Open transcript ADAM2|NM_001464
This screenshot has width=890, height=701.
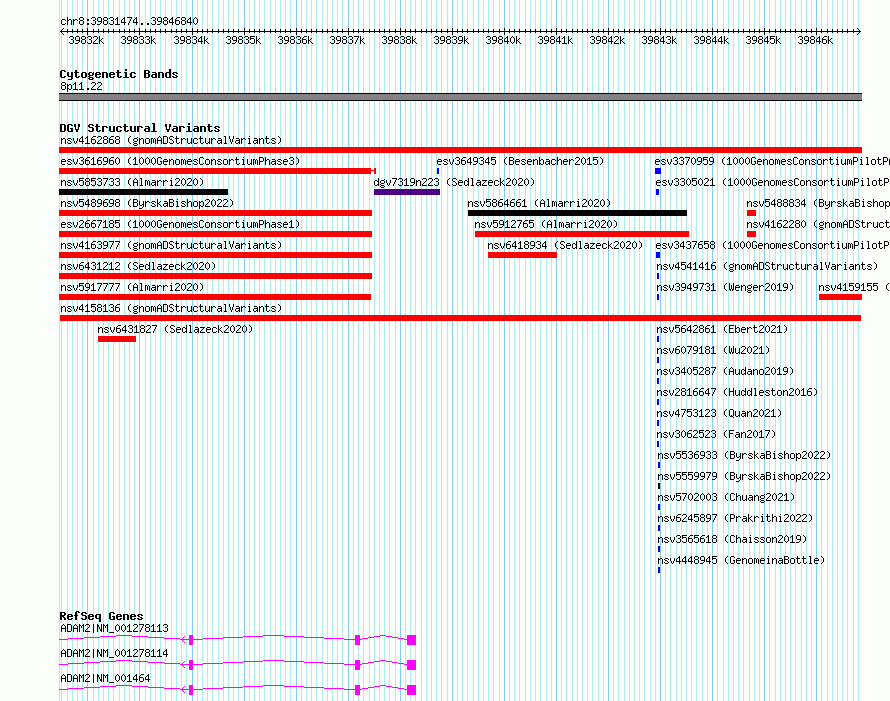[x=105, y=678]
